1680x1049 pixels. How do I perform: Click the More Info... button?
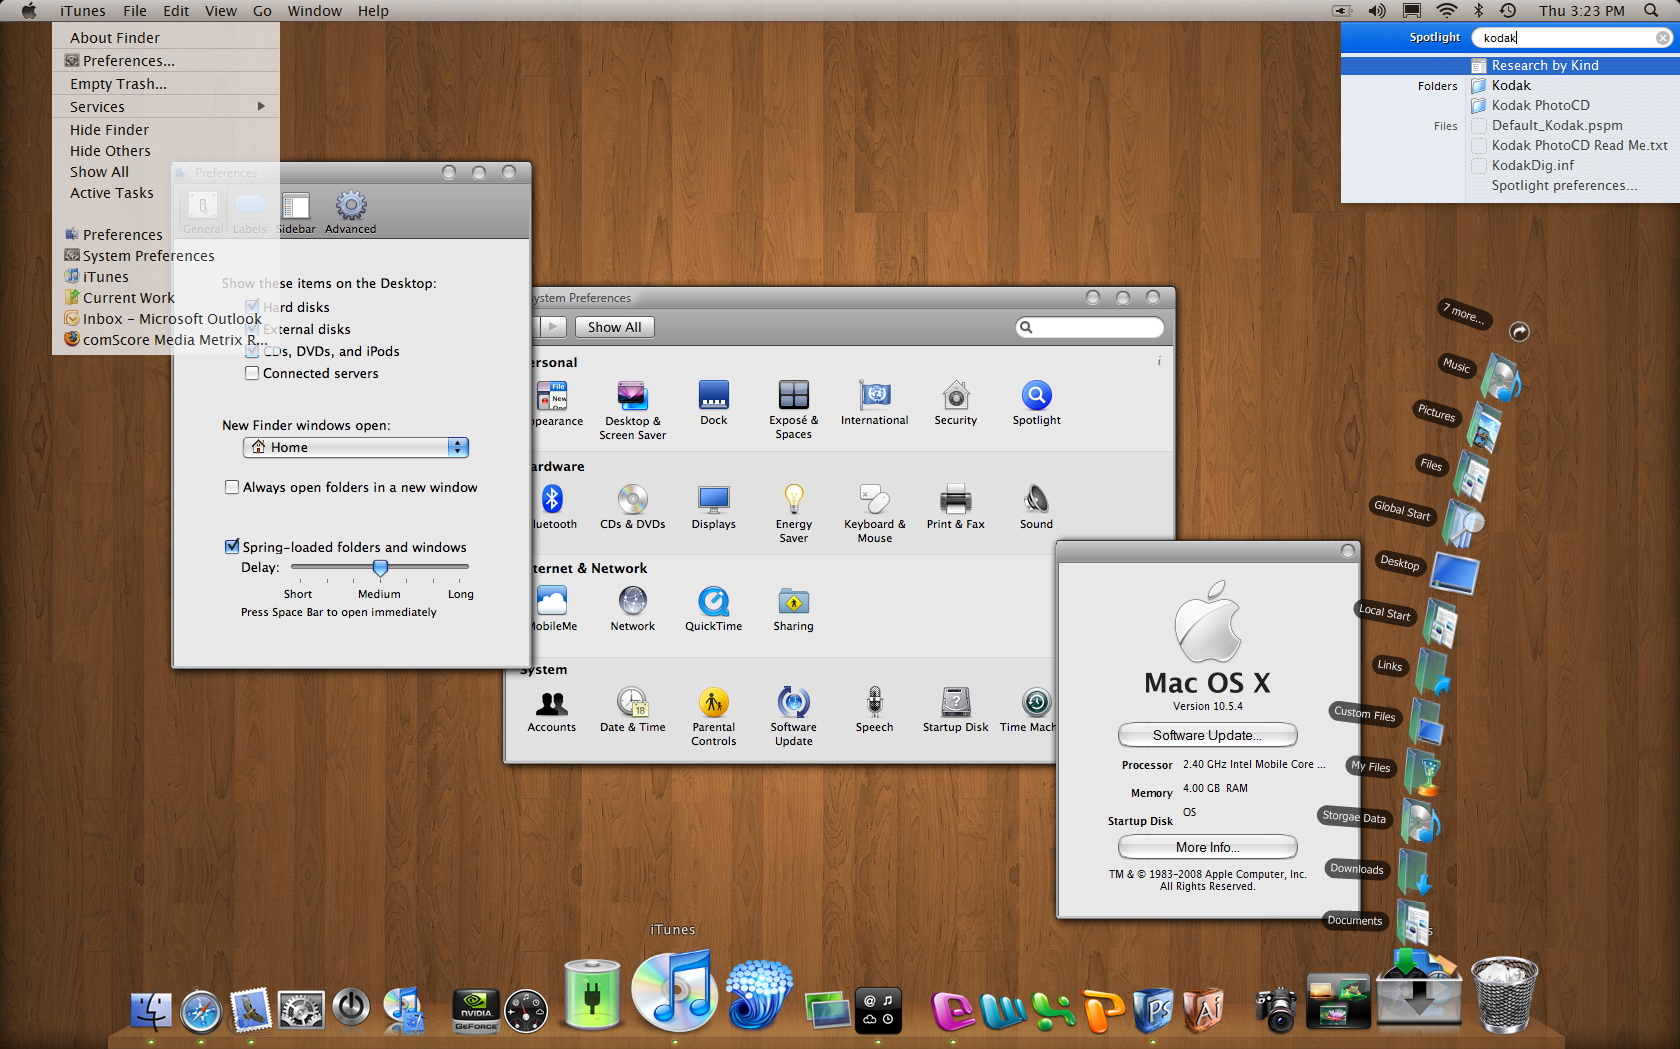pyautogui.click(x=1208, y=847)
